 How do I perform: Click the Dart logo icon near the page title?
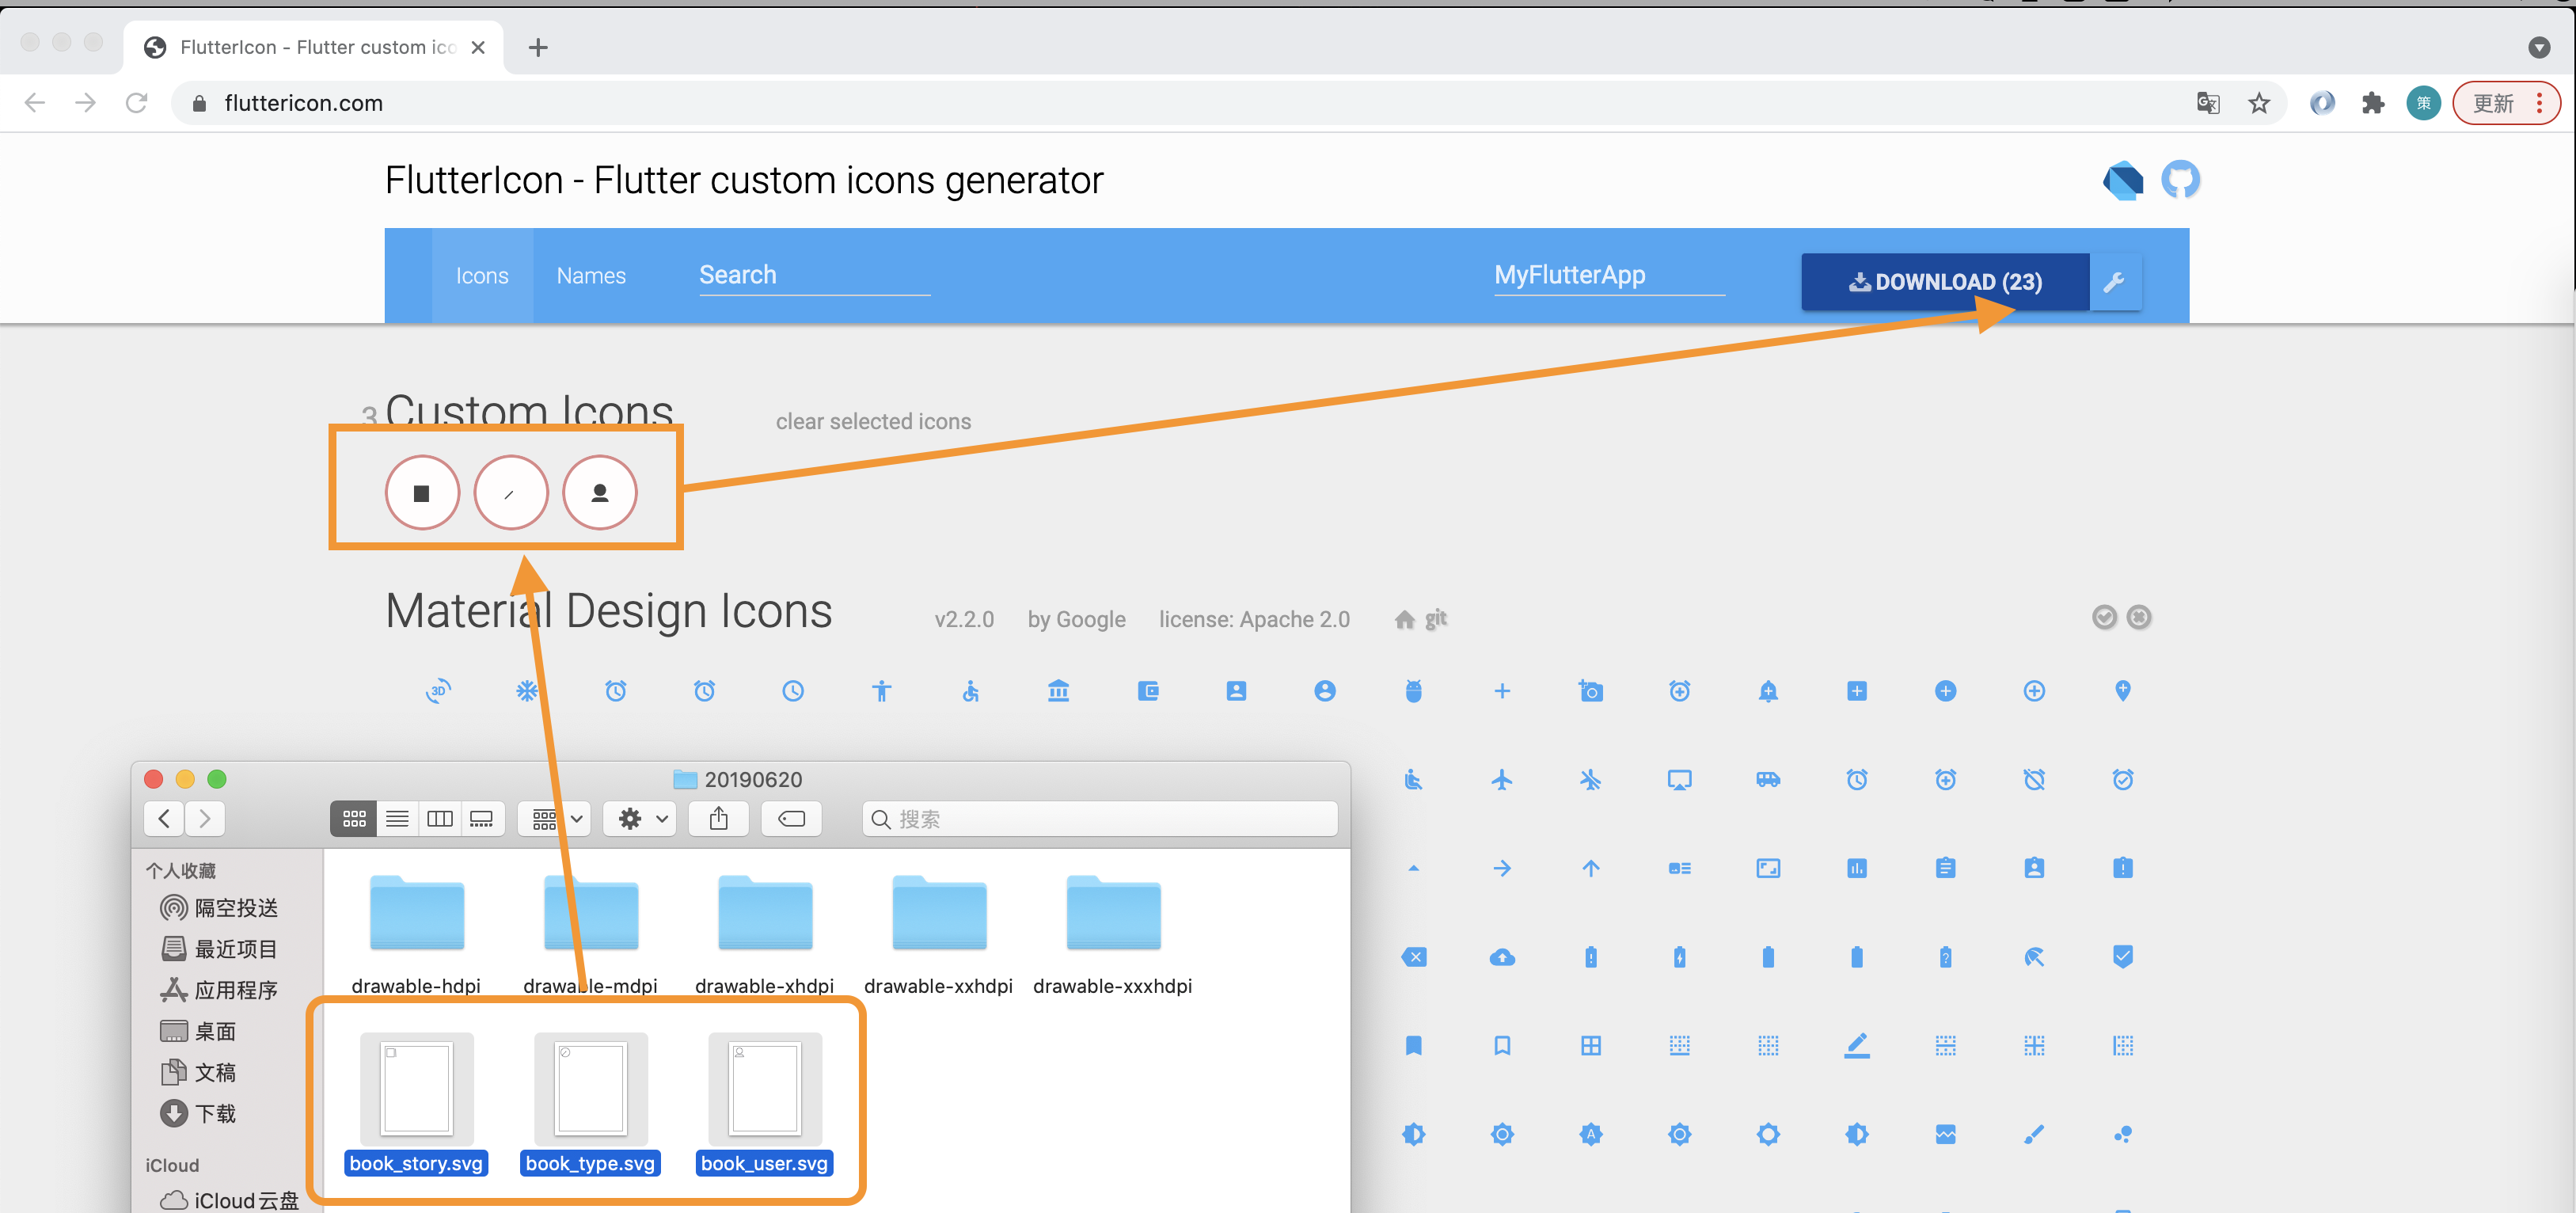click(x=2122, y=181)
